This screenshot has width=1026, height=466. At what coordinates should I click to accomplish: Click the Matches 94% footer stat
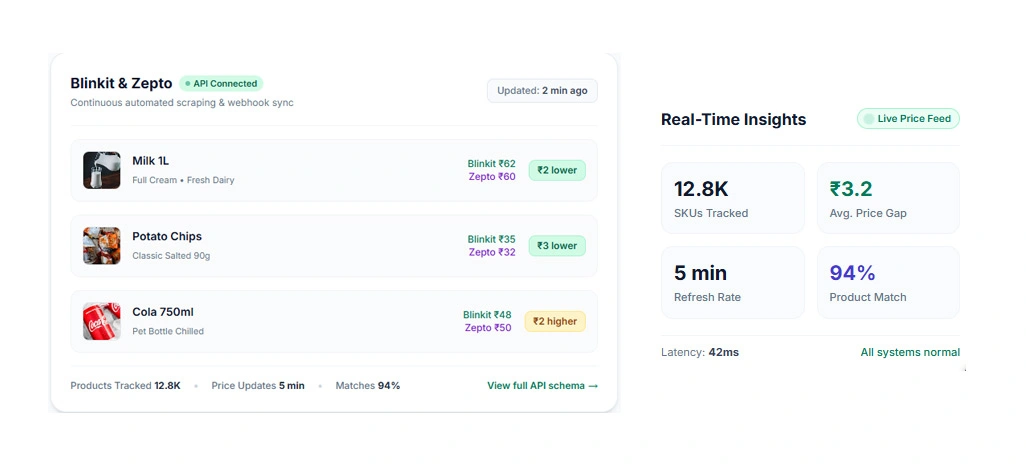pos(368,385)
